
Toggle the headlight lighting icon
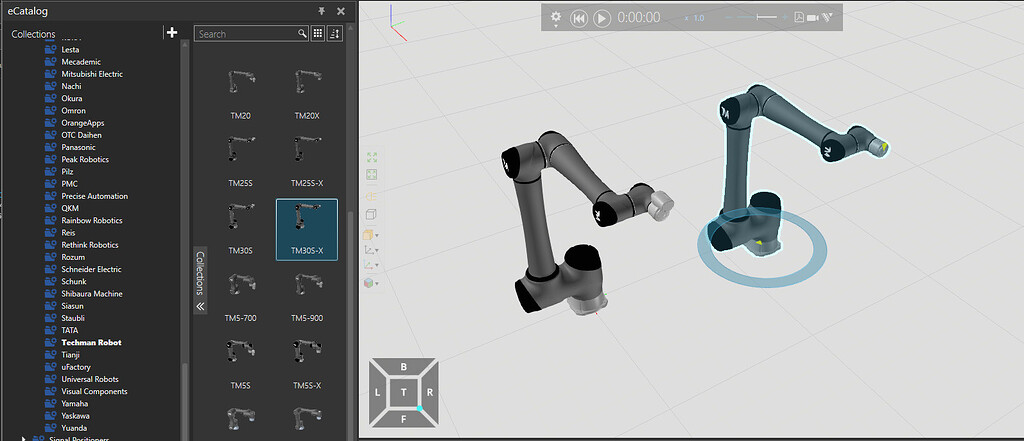tap(372, 196)
